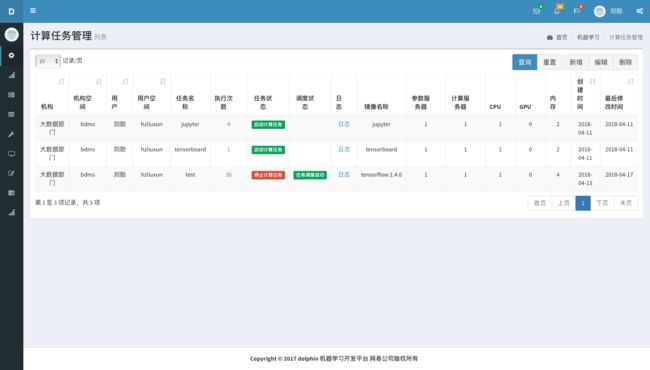The height and width of the screenshot is (370, 650).
Task: Go to 首页 in the pagination
Action: point(539,203)
